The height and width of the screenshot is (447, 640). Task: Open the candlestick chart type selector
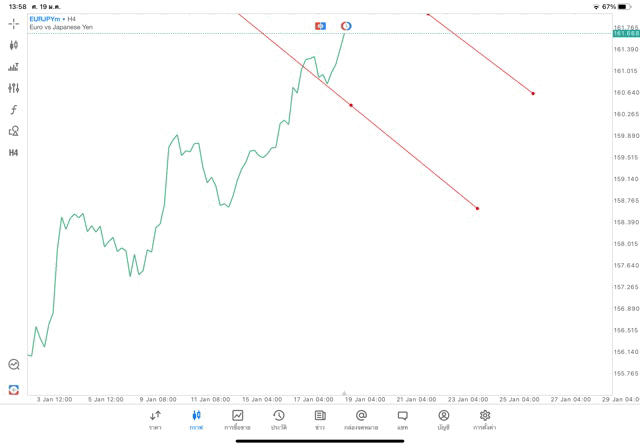coord(14,45)
